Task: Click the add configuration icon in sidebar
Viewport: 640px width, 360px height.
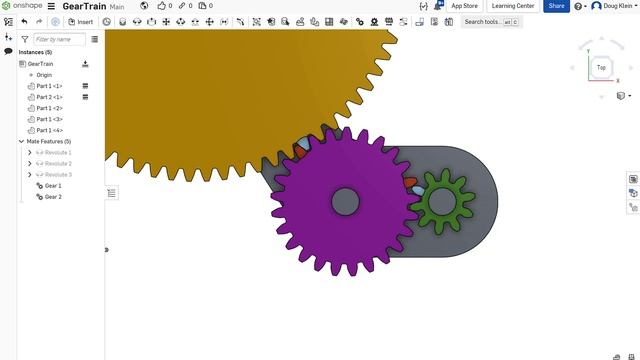Action: click(8, 37)
